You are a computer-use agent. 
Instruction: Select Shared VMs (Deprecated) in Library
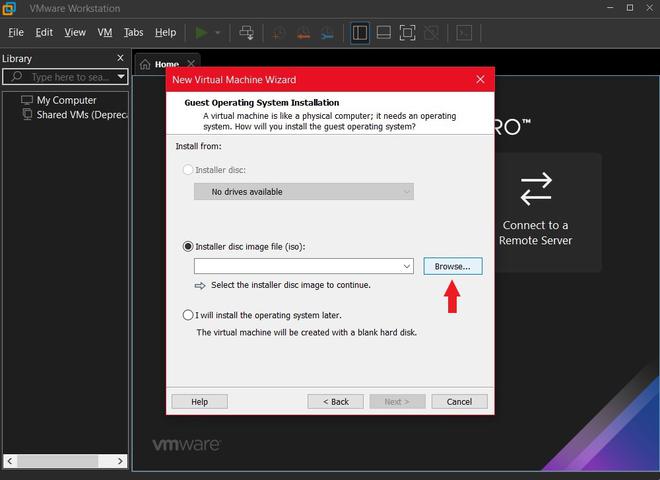[x=82, y=115]
